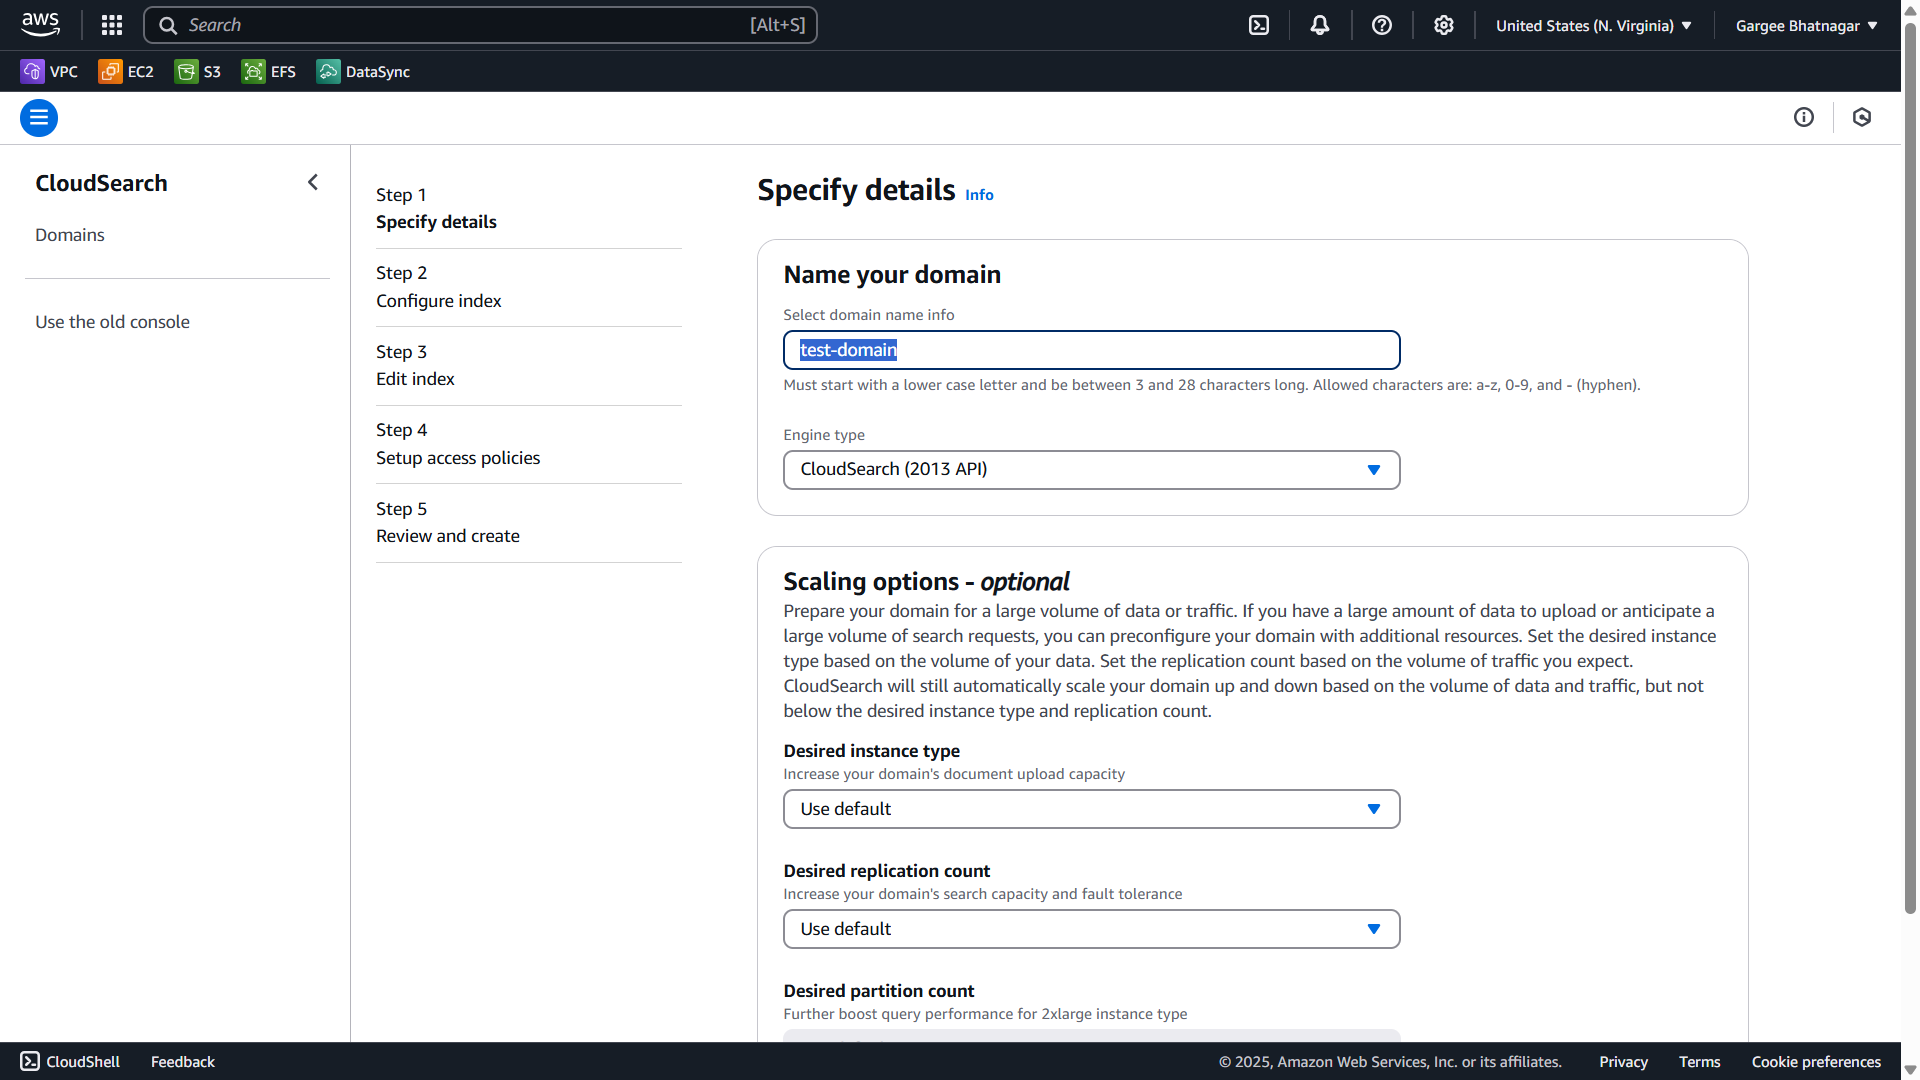The width and height of the screenshot is (1920, 1080).
Task: Open the services grid menu
Action: point(112,25)
